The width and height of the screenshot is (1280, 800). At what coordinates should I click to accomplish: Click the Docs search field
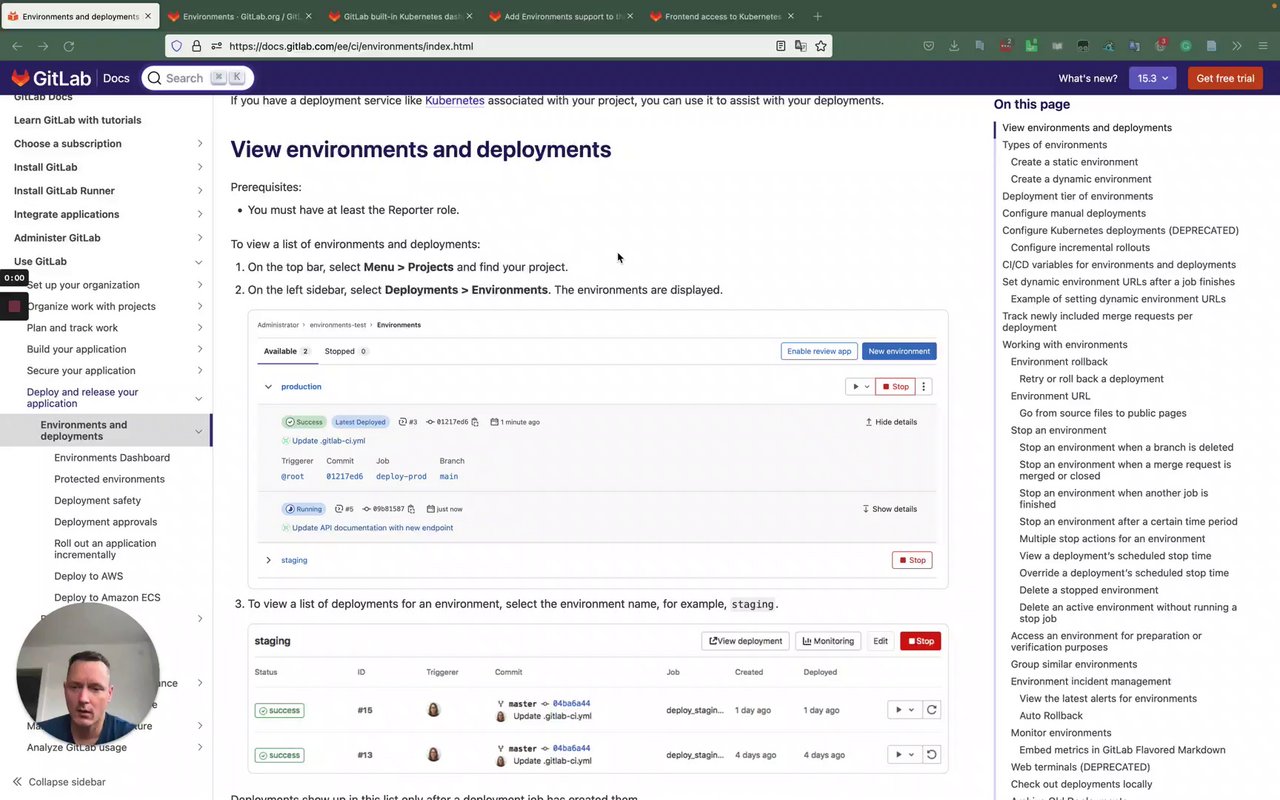click(197, 78)
